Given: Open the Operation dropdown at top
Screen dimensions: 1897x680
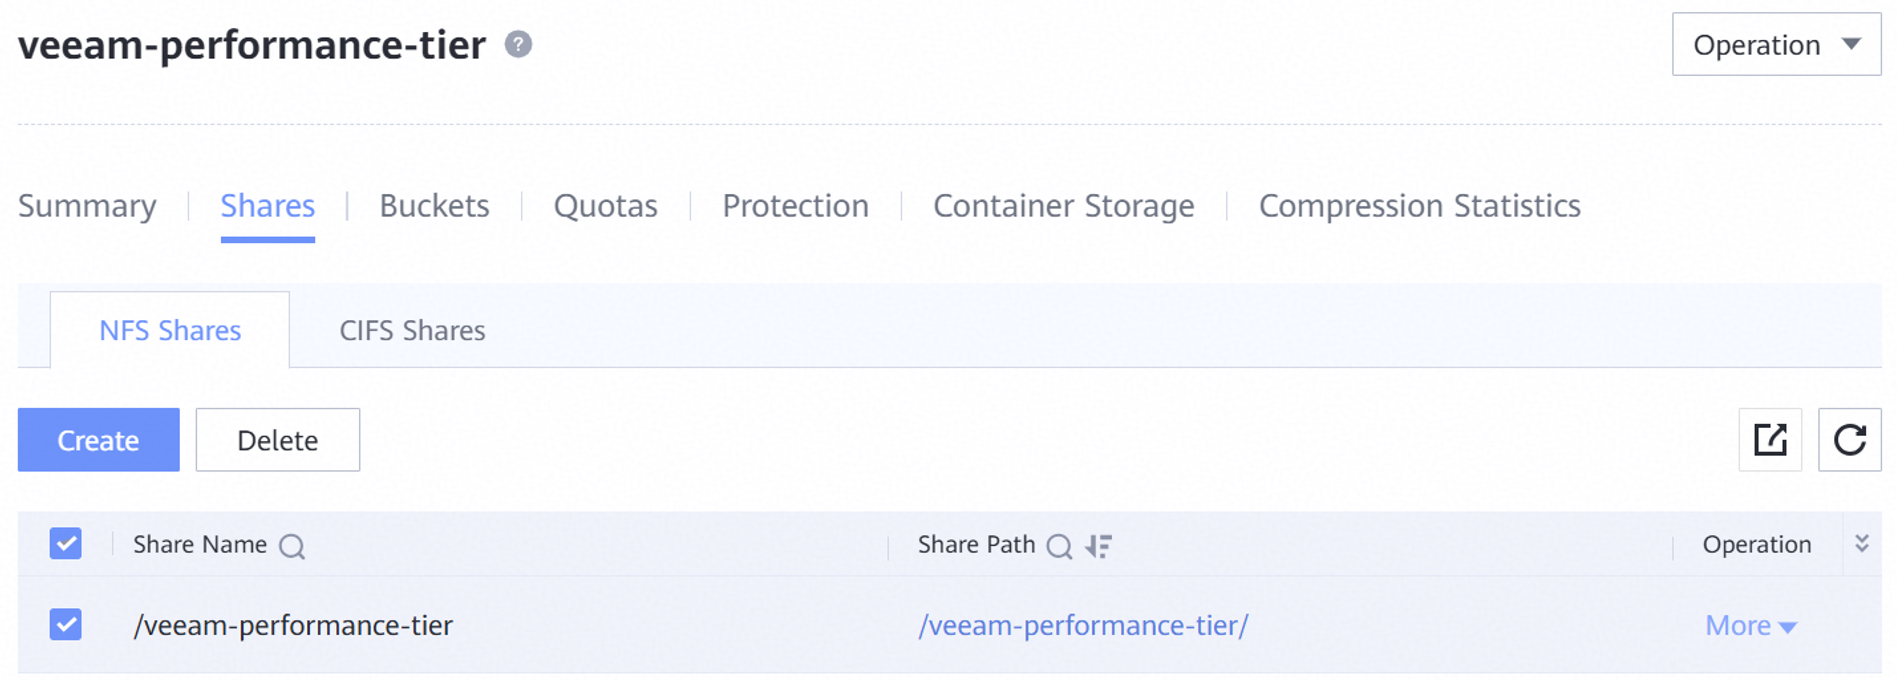Looking at the screenshot, I should point(1776,44).
